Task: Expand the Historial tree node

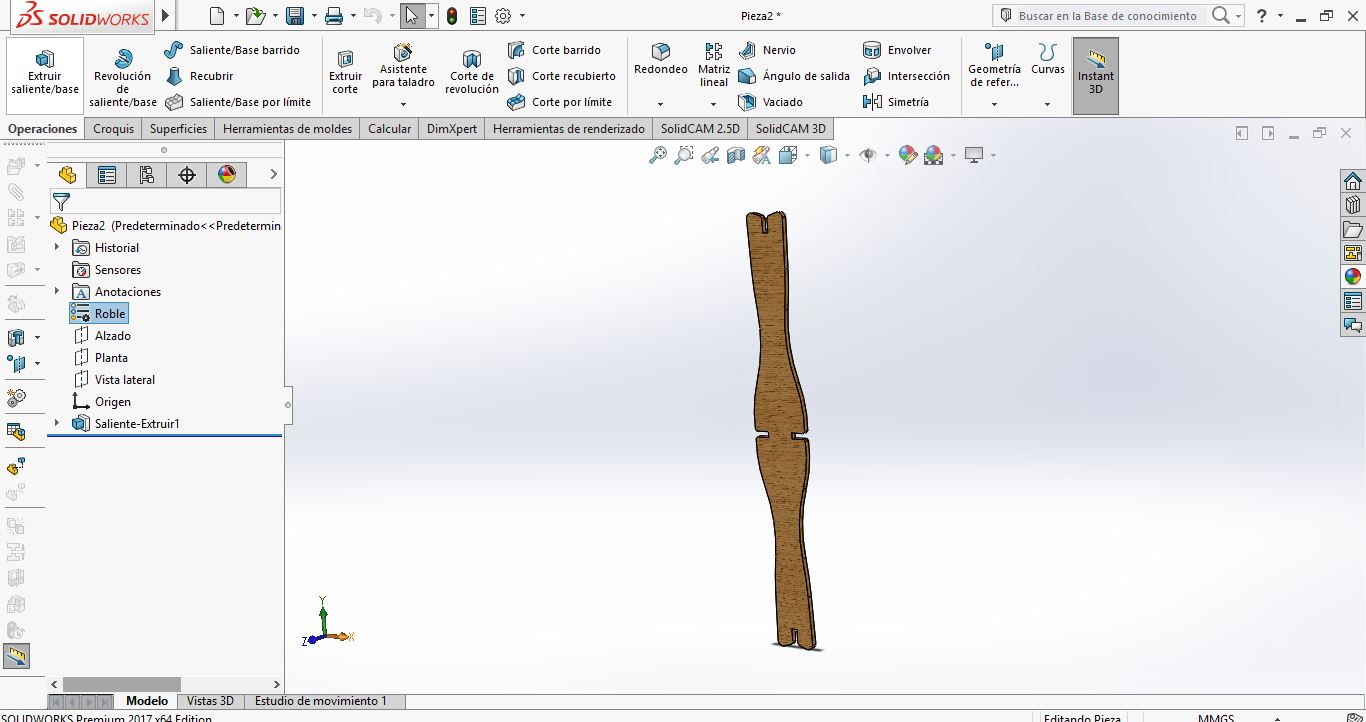Action: [x=57, y=248]
